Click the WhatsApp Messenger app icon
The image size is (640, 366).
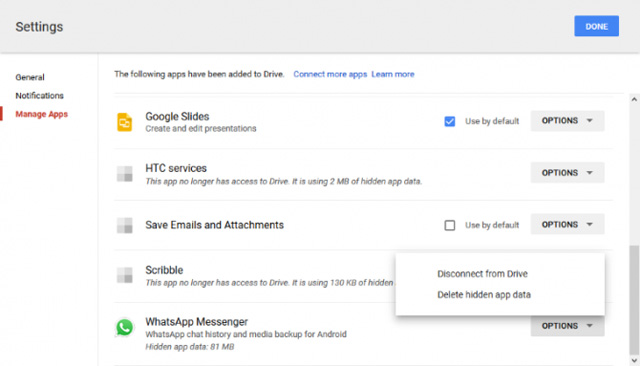pyautogui.click(x=124, y=327)
